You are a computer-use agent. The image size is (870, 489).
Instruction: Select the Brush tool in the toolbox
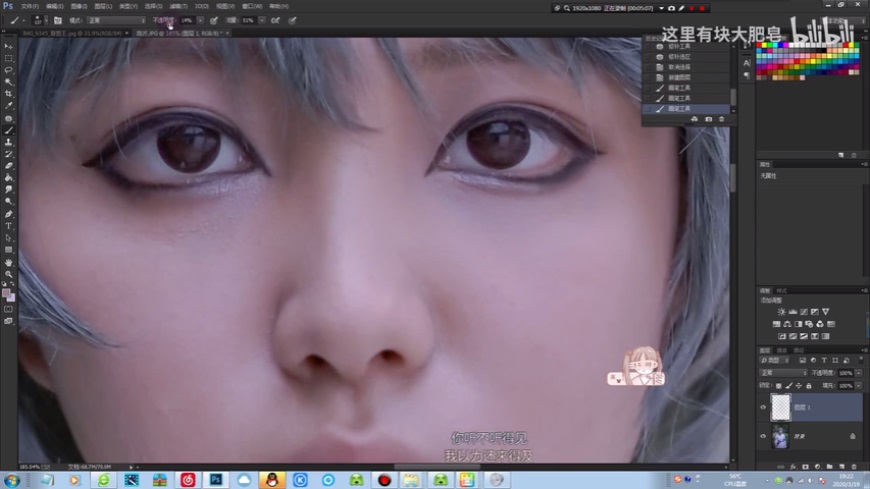9,130
